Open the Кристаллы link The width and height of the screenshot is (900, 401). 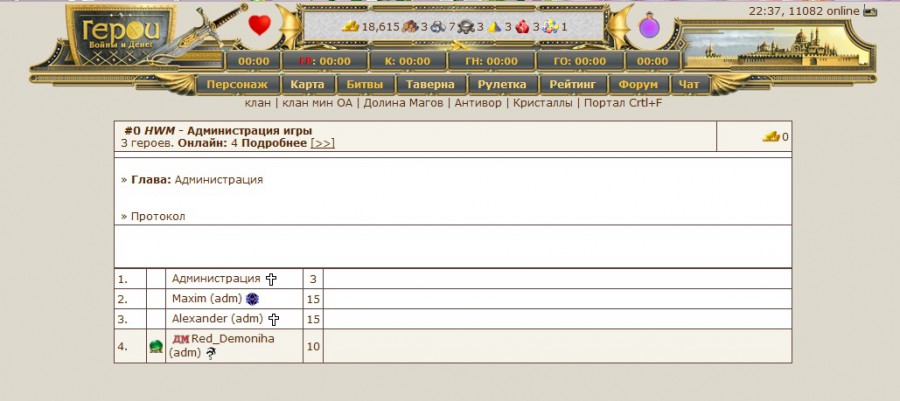[x=542, y=103]
